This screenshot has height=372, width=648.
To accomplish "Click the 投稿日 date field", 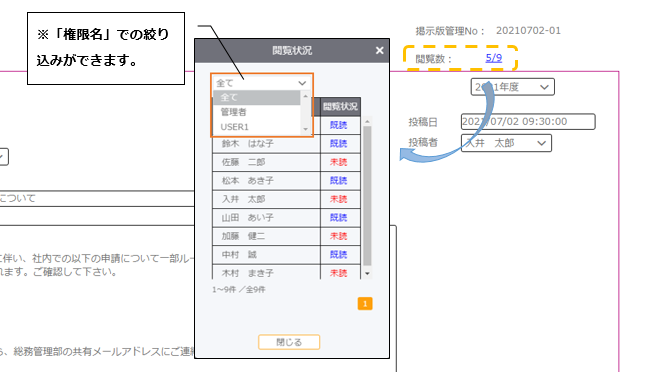I will [528, 122].
